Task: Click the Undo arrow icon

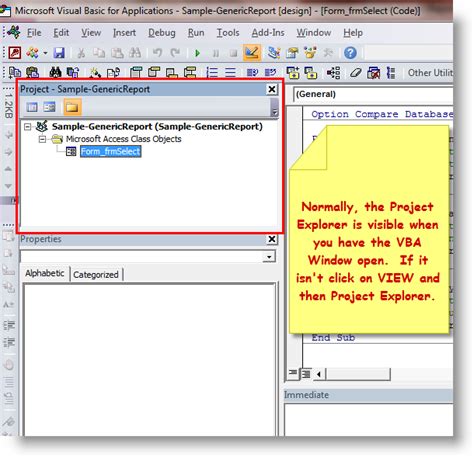Action: click(157, 53)
